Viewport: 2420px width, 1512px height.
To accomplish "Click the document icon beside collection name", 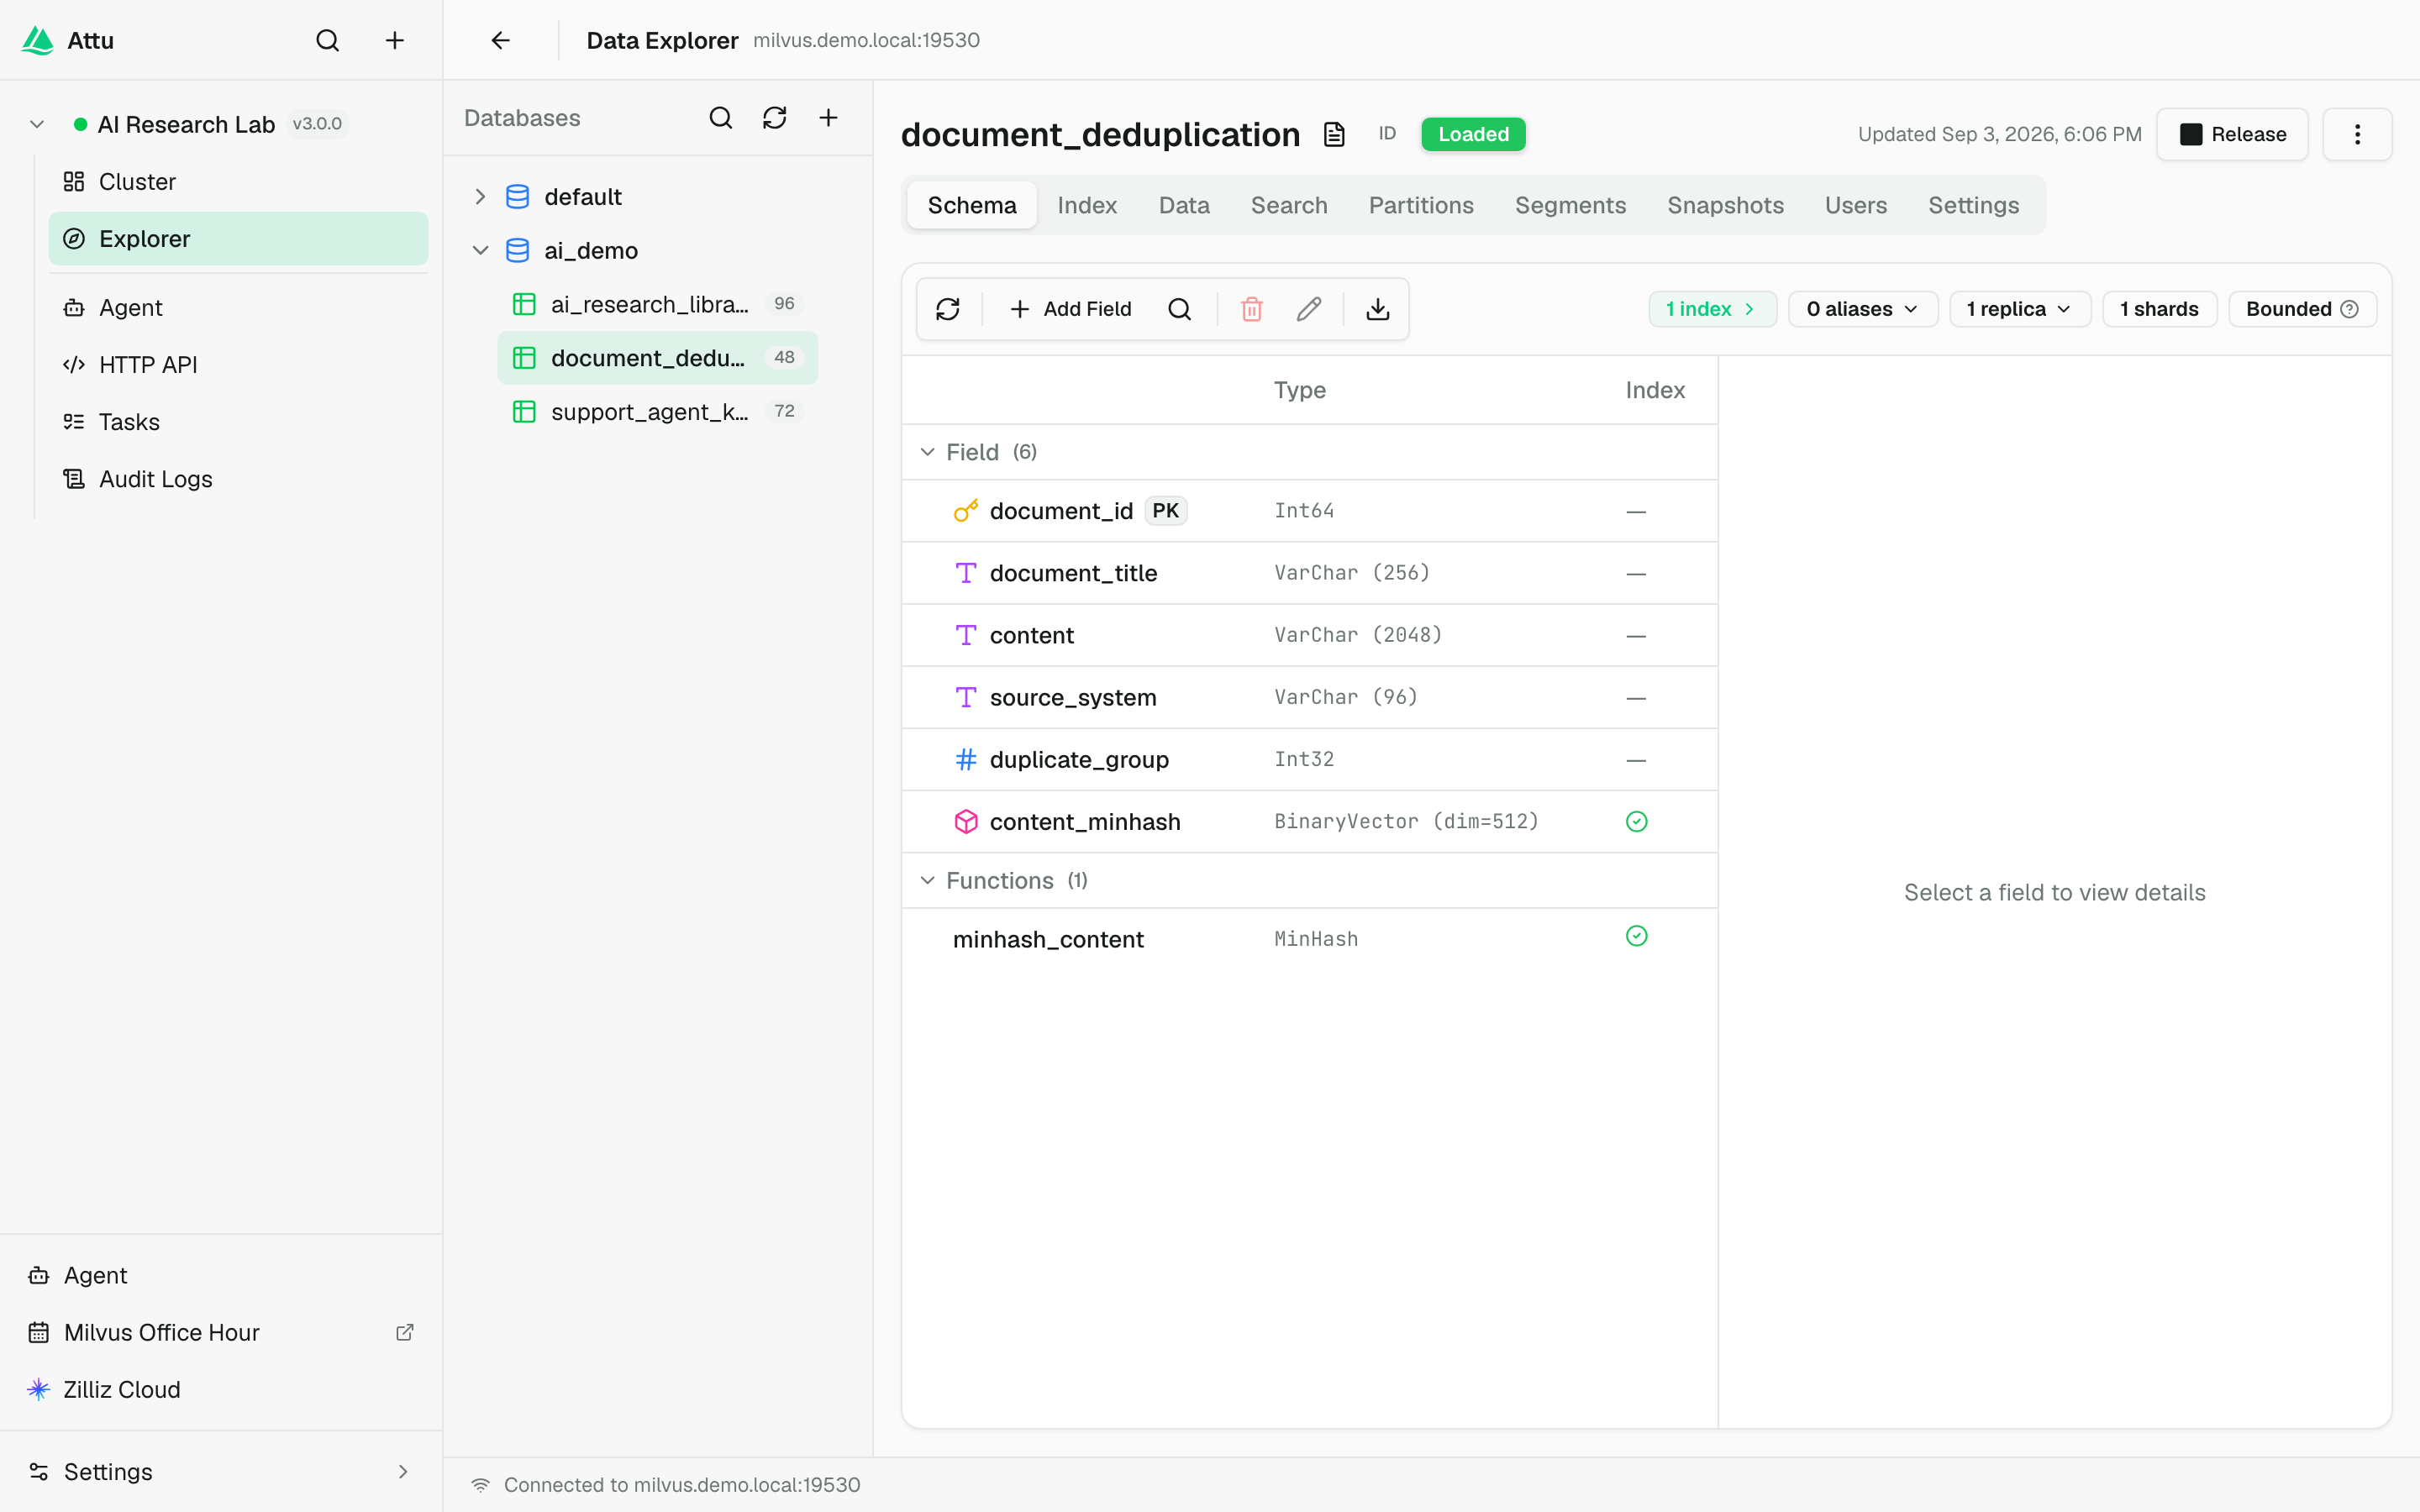I will point(1334,134).
